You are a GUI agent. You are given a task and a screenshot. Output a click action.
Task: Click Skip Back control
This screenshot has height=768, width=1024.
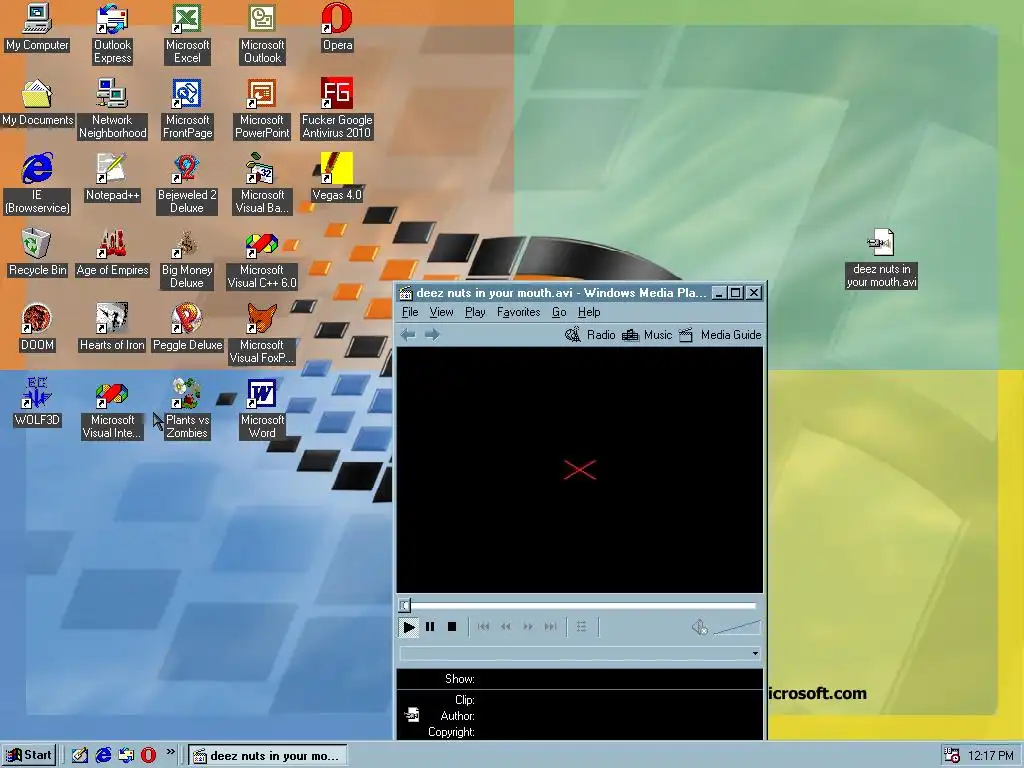point(483,627)
